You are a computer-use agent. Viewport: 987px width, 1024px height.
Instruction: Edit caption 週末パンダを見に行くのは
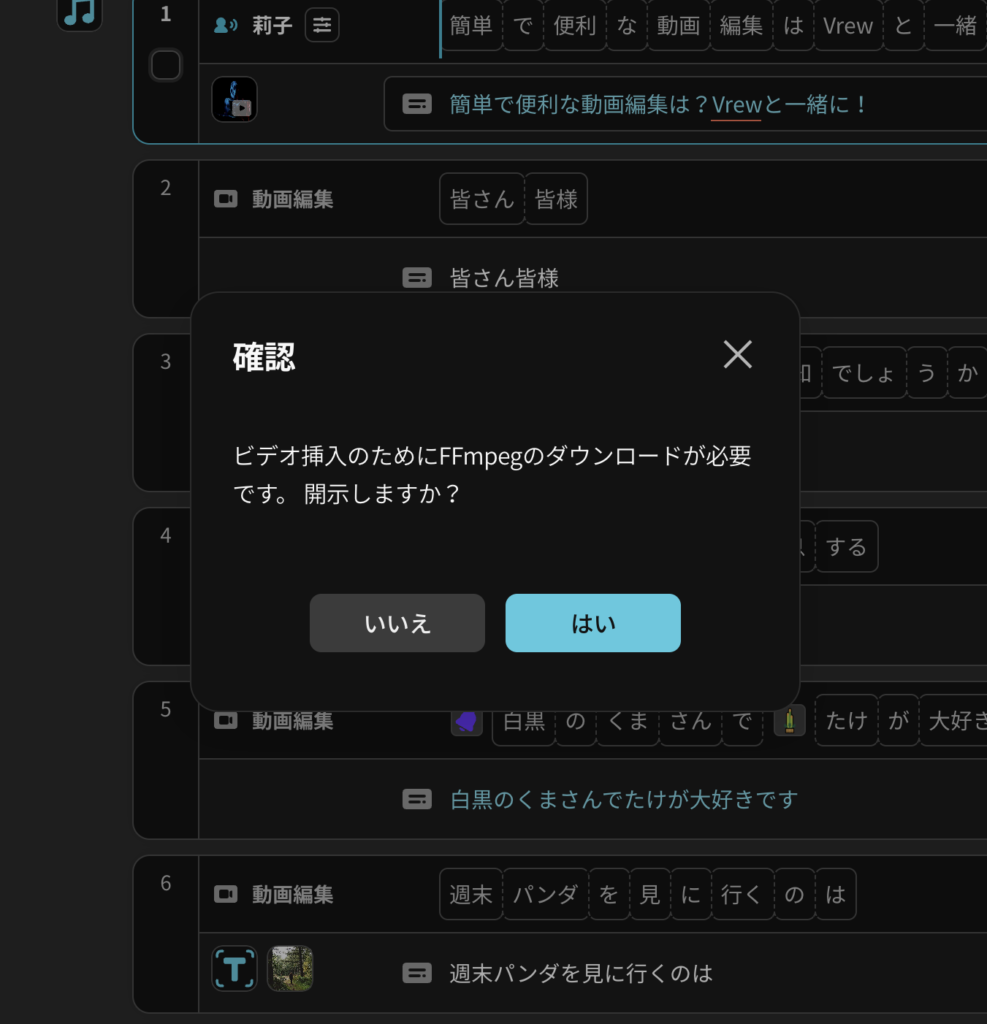(x=581, y=973)
